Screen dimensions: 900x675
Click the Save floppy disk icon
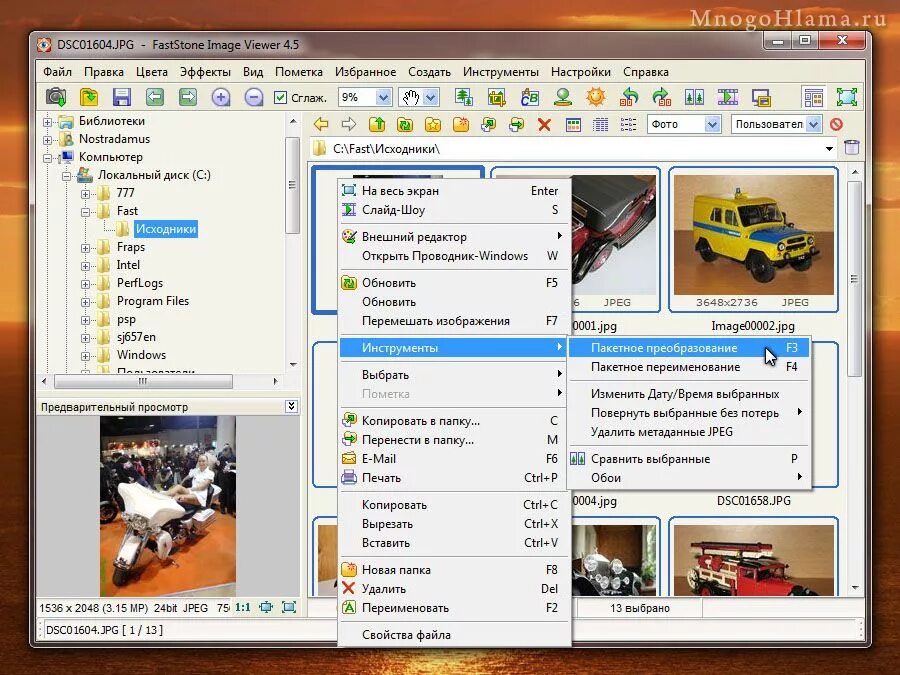(122, 97)
